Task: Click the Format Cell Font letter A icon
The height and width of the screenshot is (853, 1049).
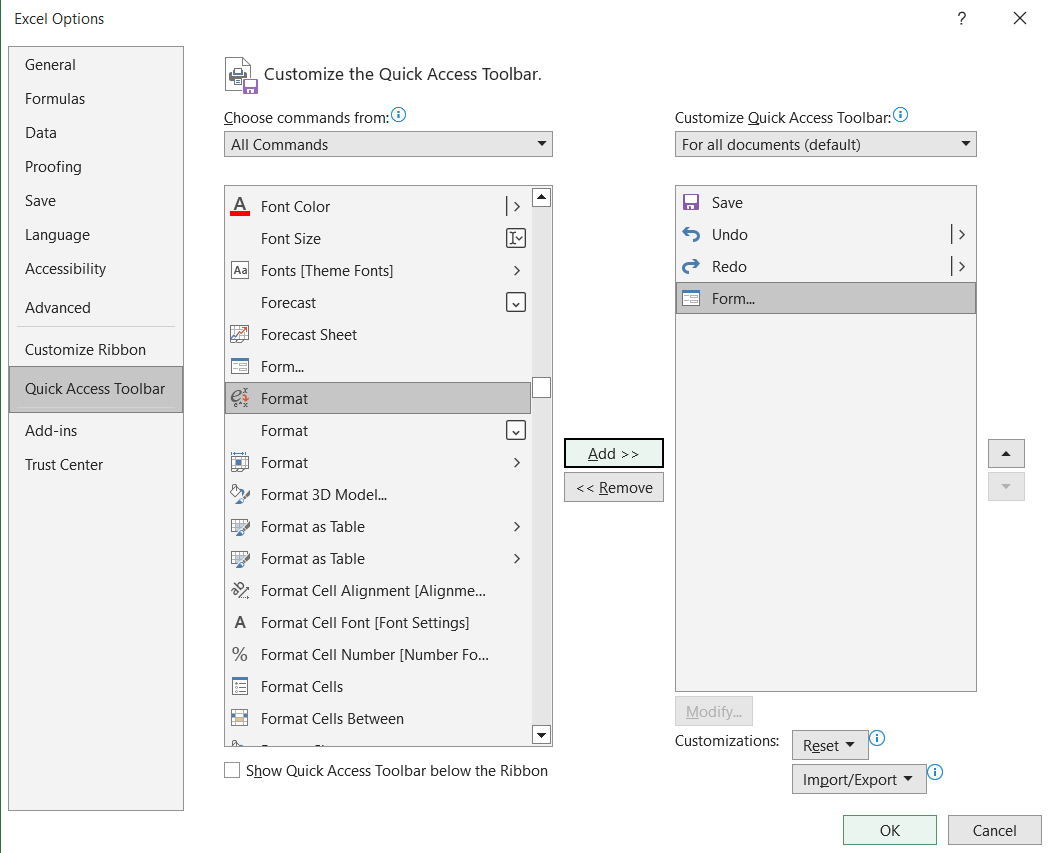Action: tap(240, 623)
